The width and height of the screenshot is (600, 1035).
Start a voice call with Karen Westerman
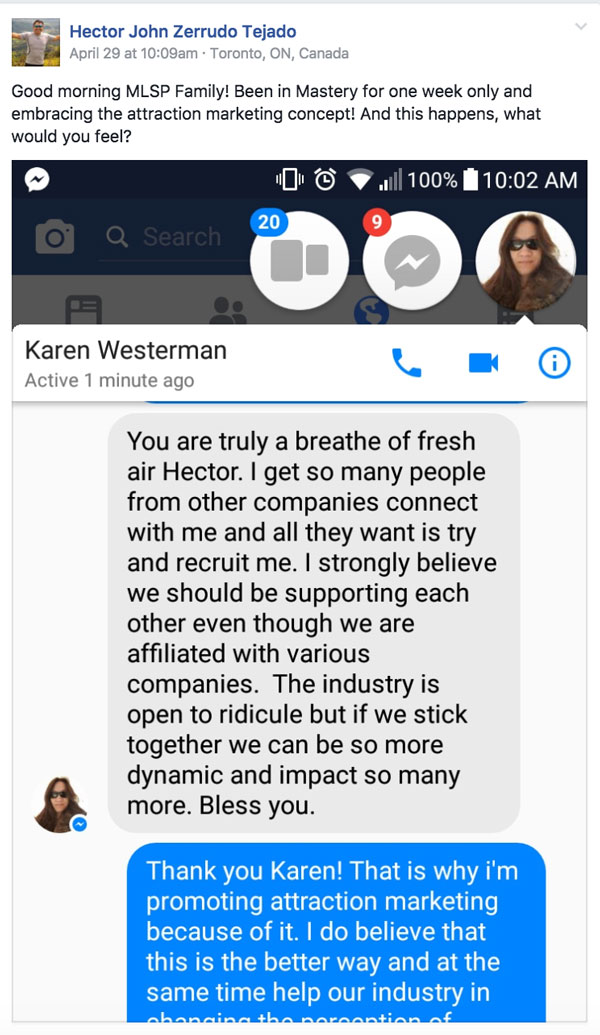406,363
